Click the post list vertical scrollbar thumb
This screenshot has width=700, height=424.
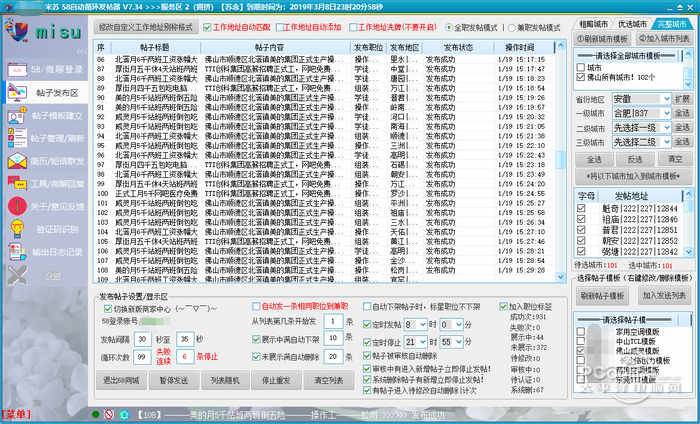[561, 160]
